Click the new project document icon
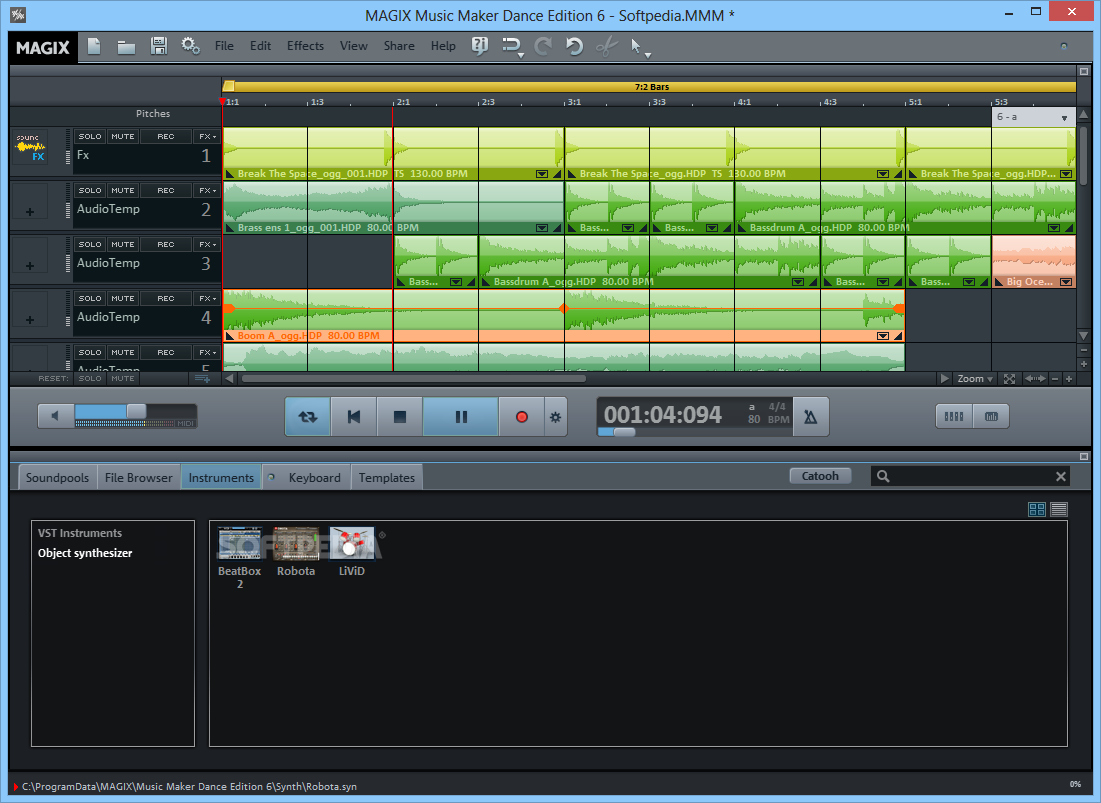Viewport: 1101px width, 803px height. [x=94, y=46]
